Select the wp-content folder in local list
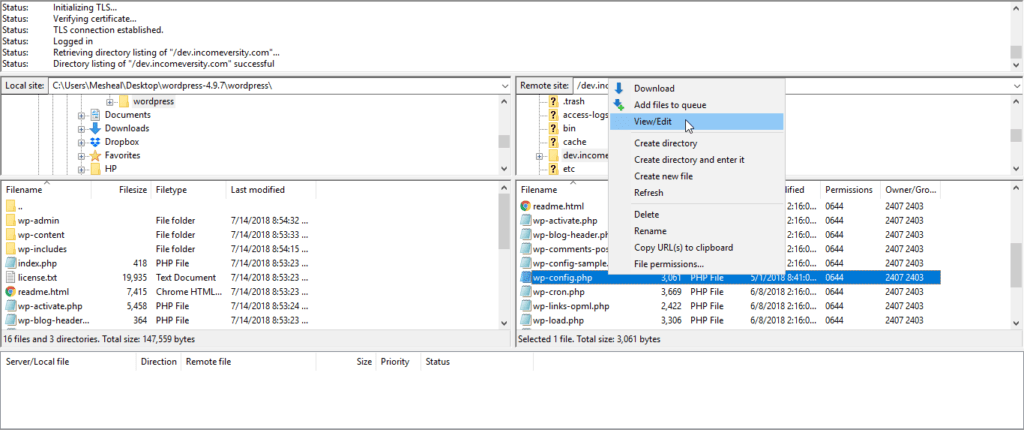The image size is (1024, 430). coord(41,235)
